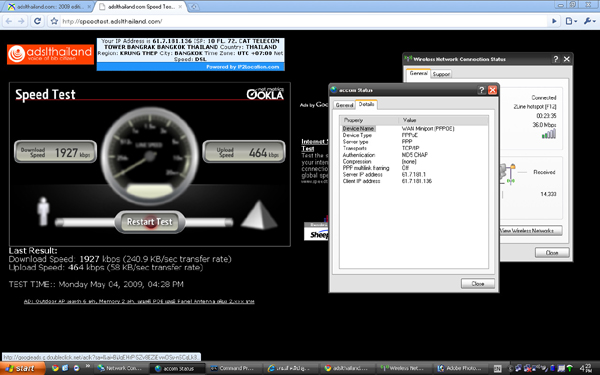Screen dimensions: 600x375
Task: Open the page menu icon
Action: point(571,21)
